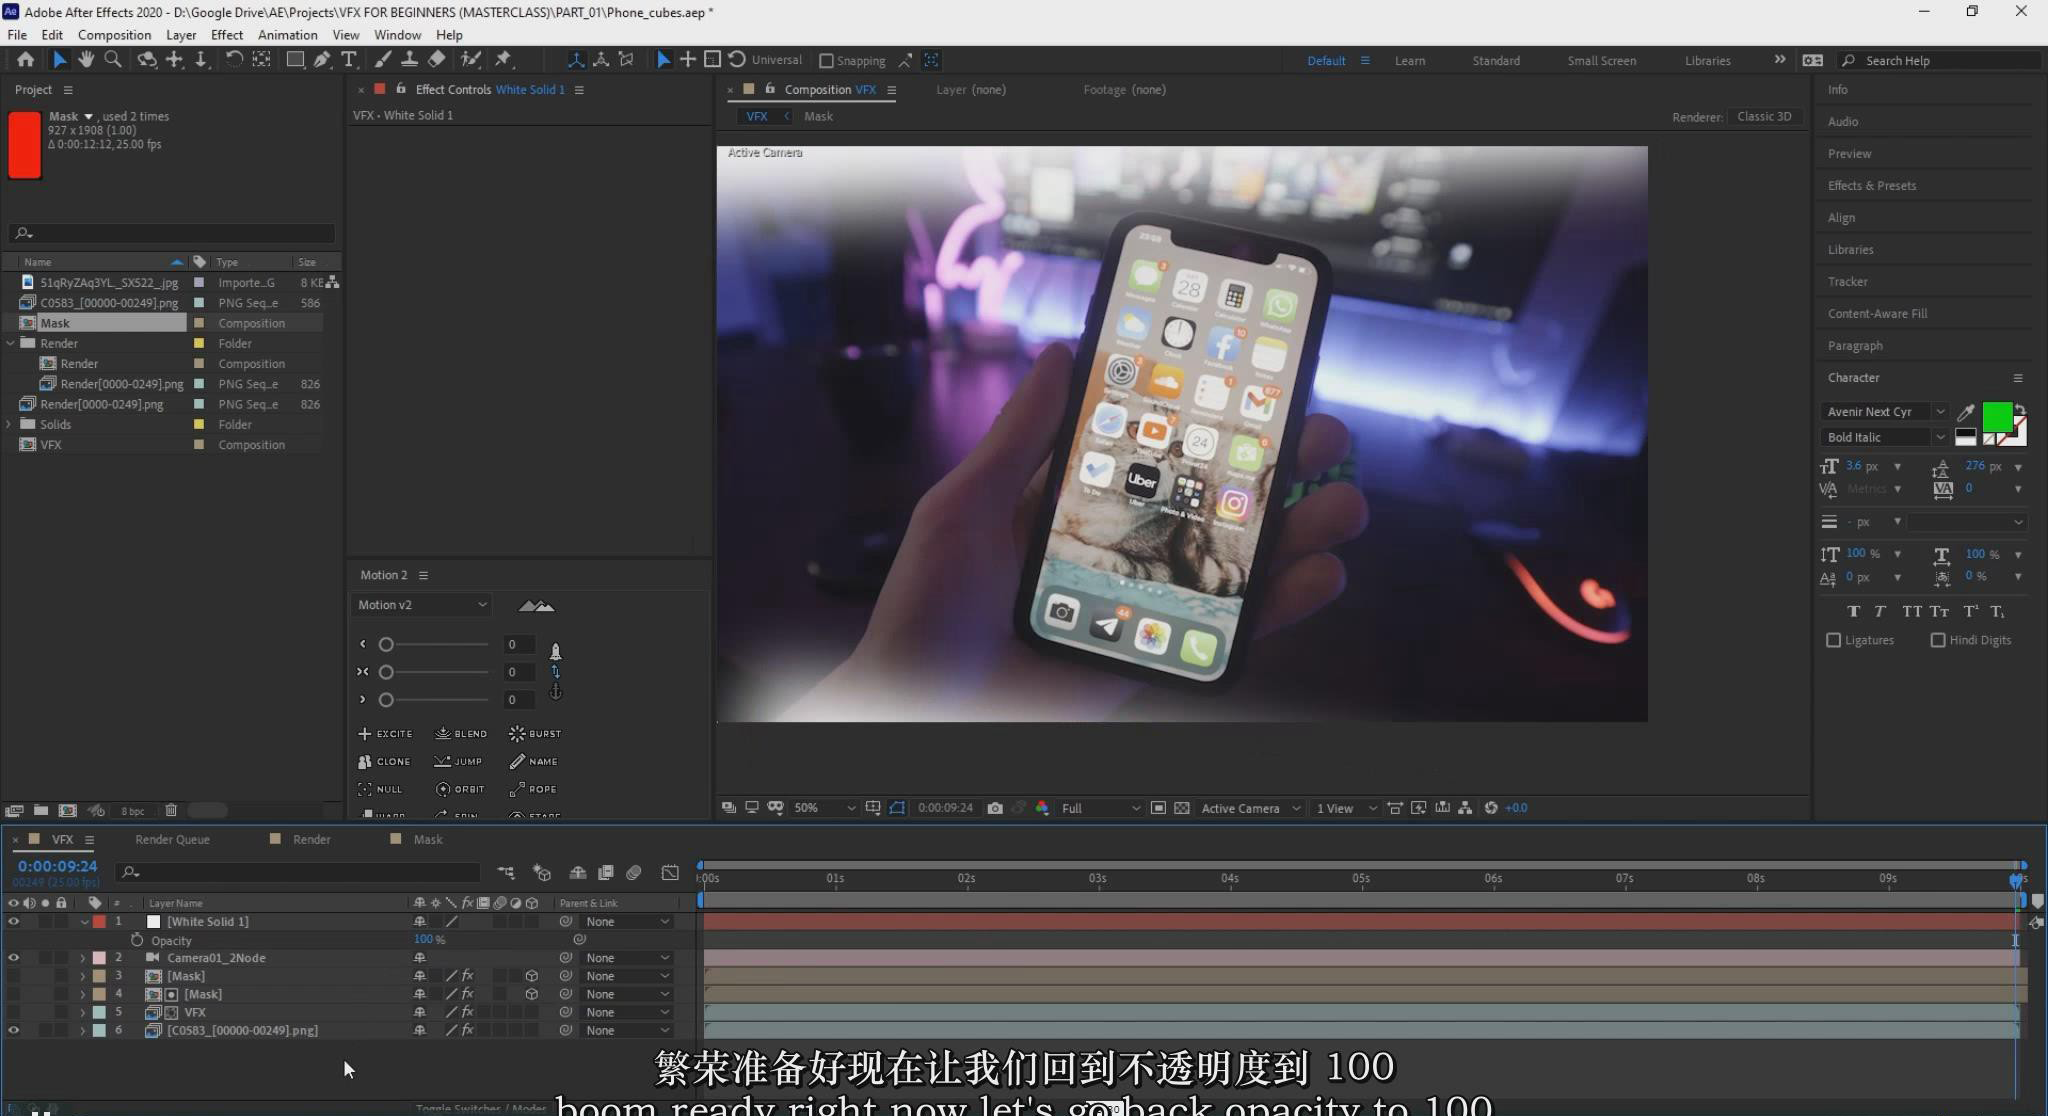Viewport: 2048px width, 1116px height.
Task: Switch to the Learn workspace
Action: 1410,61
